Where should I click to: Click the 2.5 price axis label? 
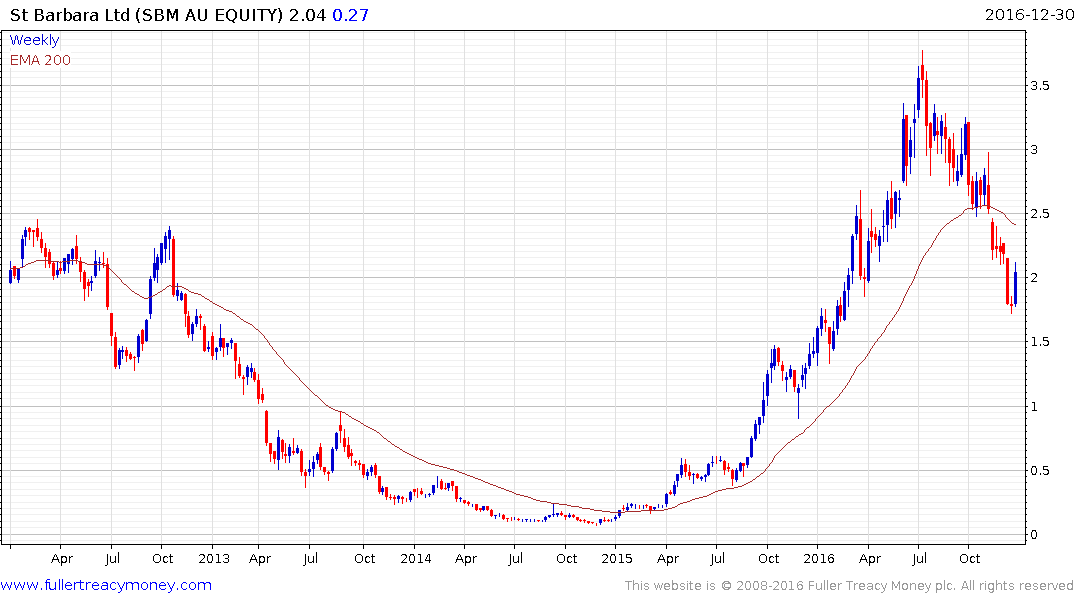(1039, 214)
